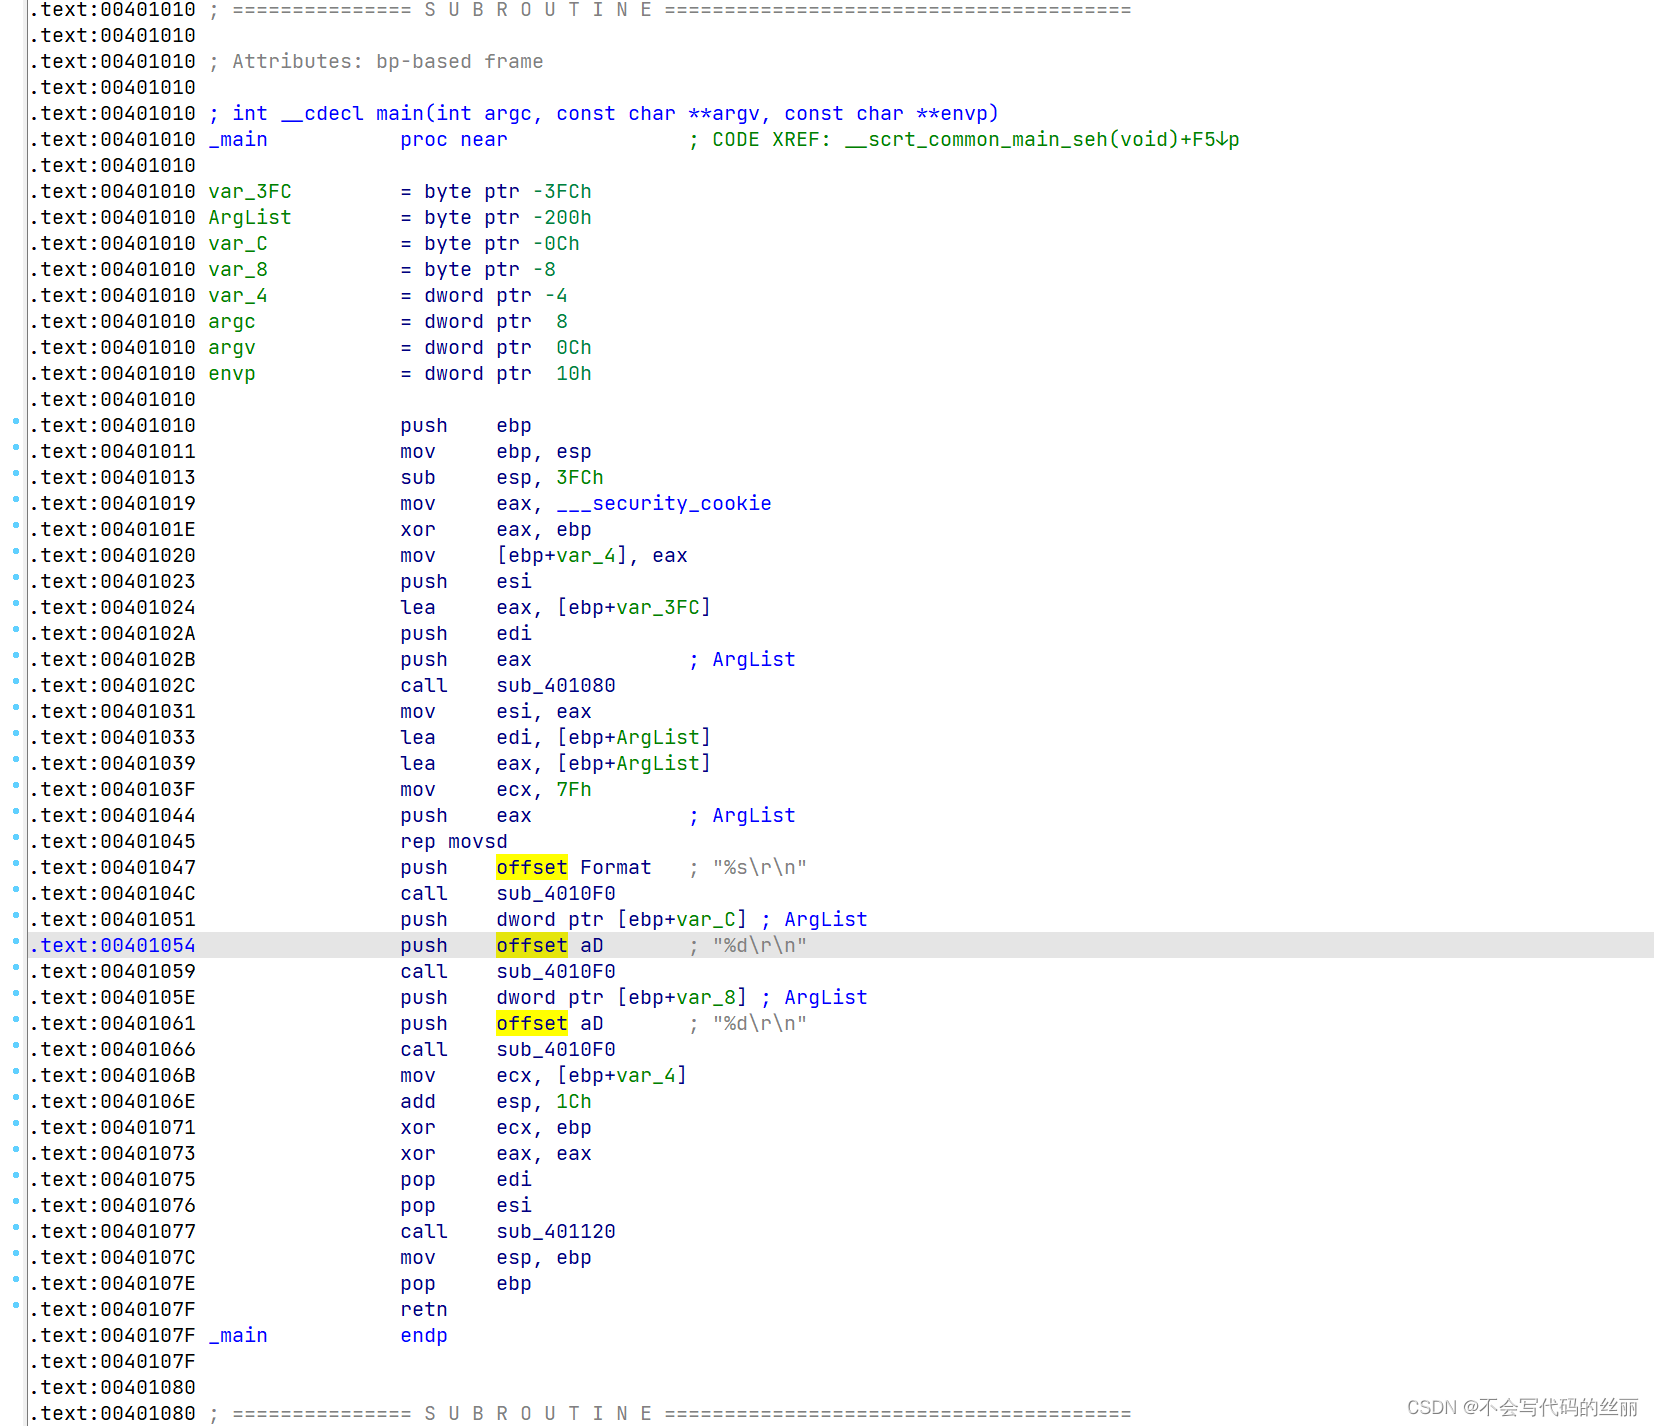This screenshot has width=1654, height=1426.
Task: Click 'offset aD' at address 00401054
Action: point(550,945)
